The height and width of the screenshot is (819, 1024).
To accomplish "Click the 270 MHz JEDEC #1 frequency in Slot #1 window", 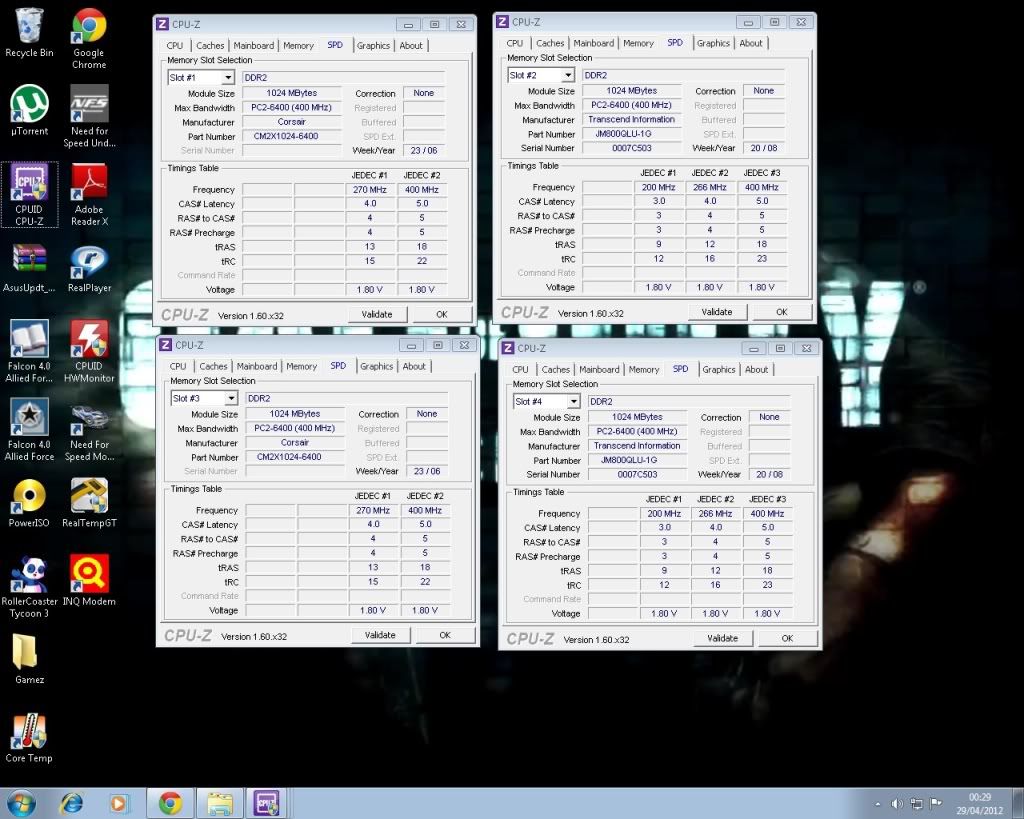I will [x=370, y=189].
